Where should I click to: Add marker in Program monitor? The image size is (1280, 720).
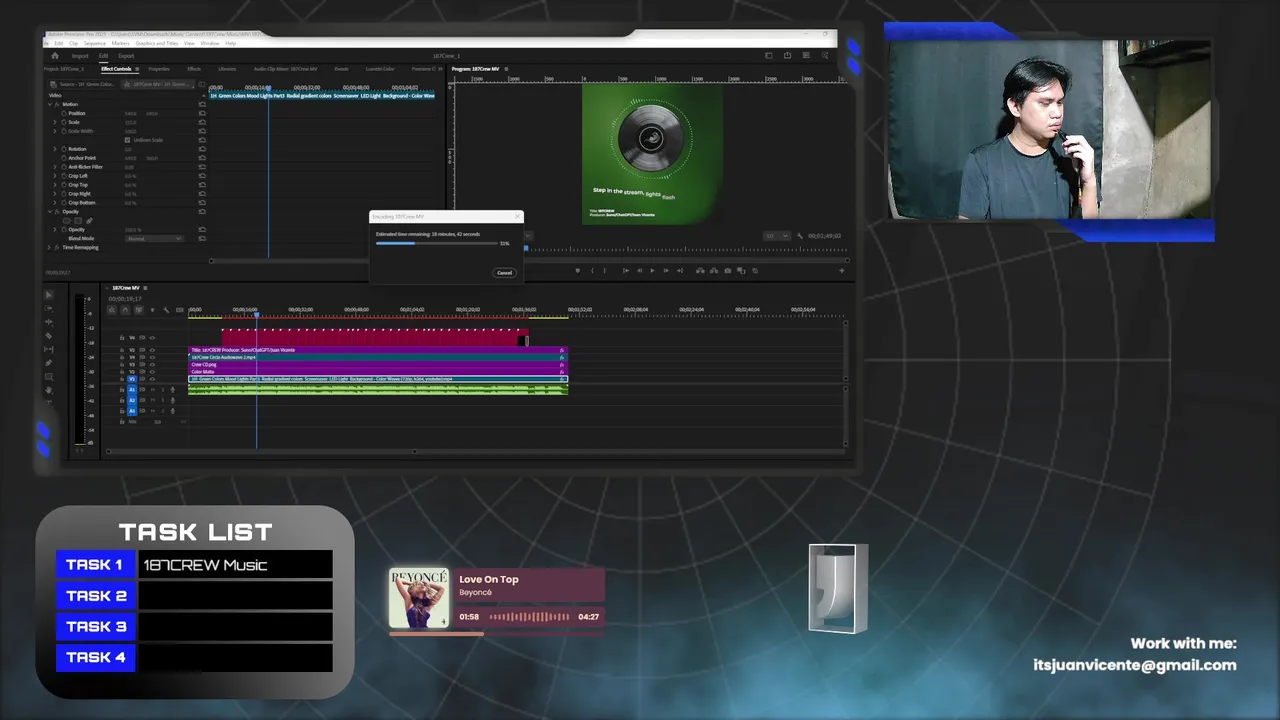pyautogui.click(x=577, y=270)
